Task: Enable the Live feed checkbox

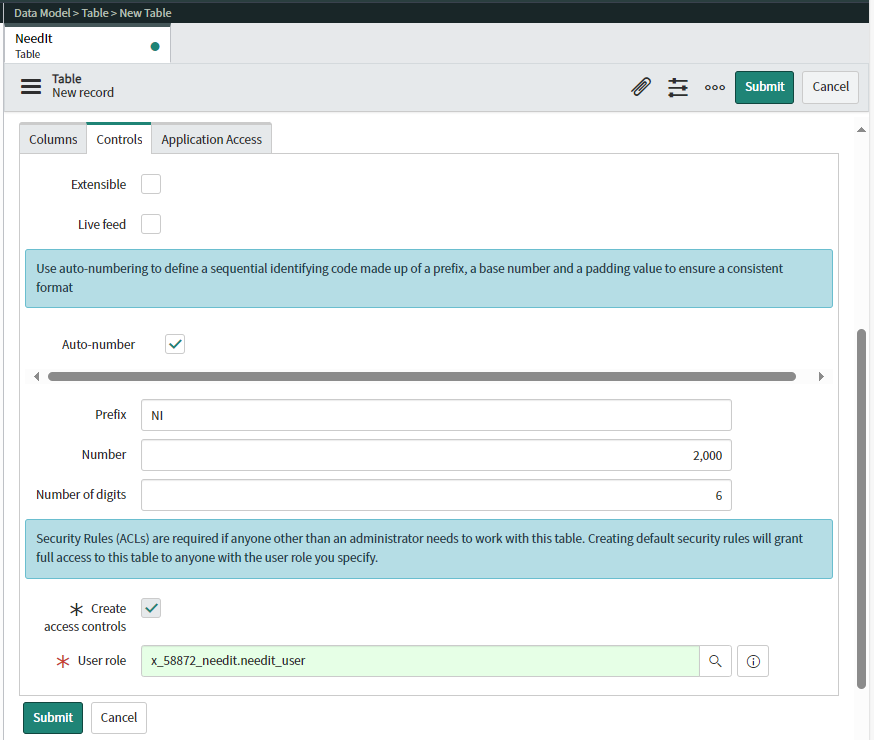Action: tap(150, 224)
